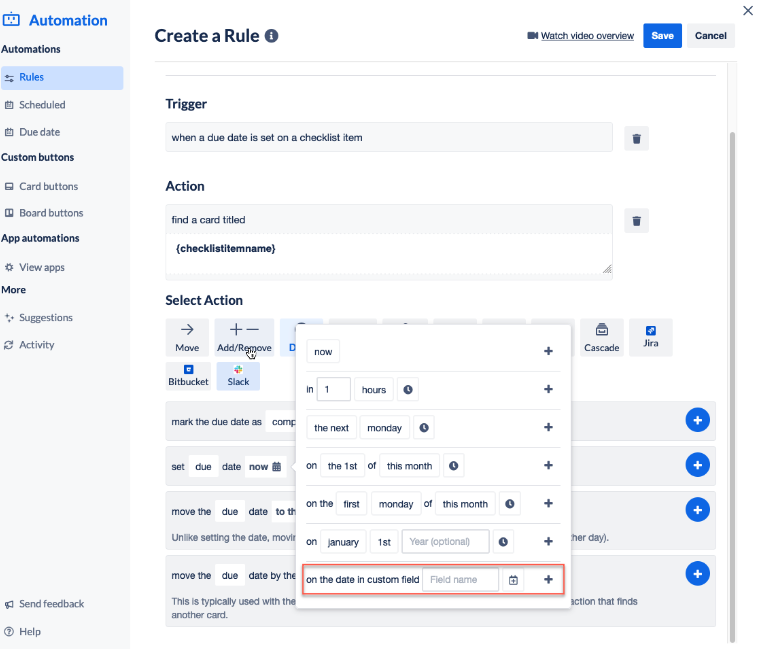Change 'monday' in the first monday row
This screenshot has width=759, height=649.
tap(396, 504)
